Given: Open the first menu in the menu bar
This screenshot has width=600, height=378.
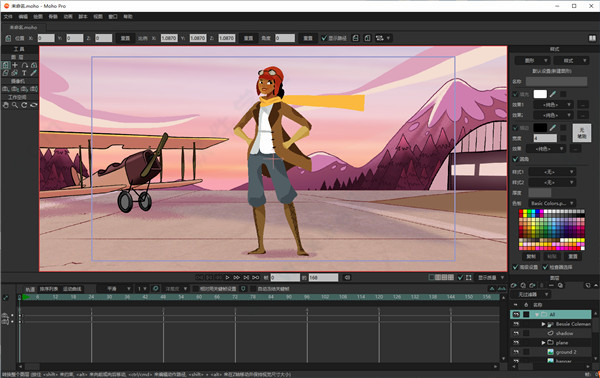Looking at the screenshot, I should [x=8, y=16].
